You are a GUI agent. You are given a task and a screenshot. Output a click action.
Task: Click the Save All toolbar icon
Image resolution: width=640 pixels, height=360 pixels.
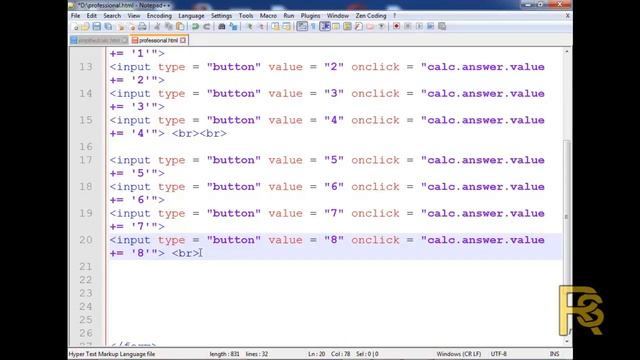click(x=108, y=27)
